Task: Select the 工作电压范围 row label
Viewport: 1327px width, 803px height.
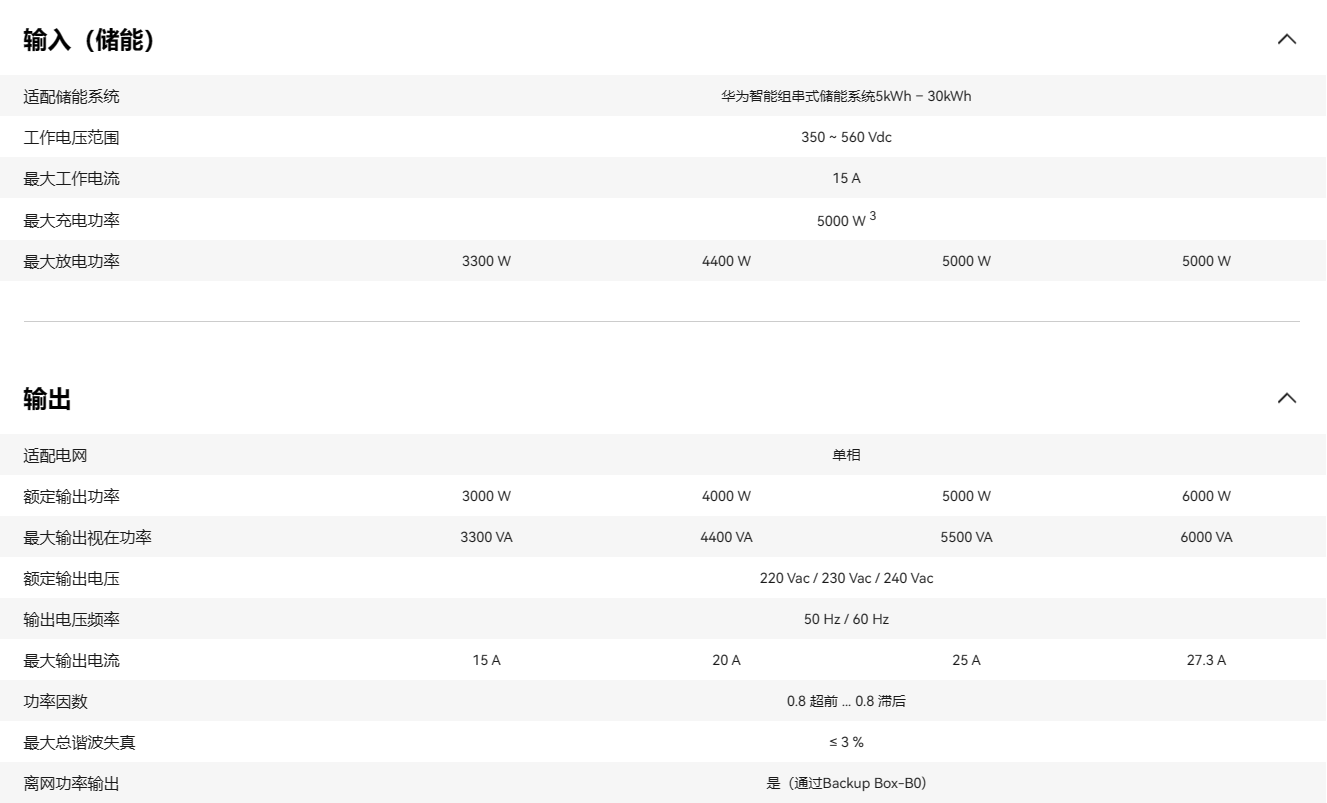Action: [71, 137]
